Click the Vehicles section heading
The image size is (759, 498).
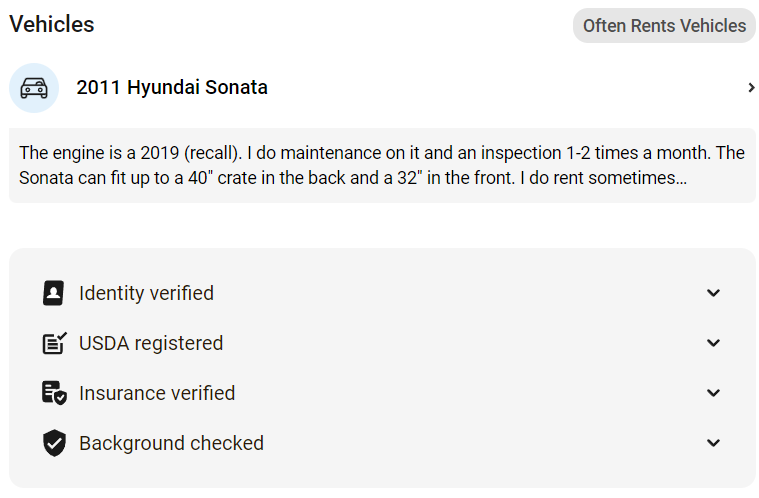52,24
